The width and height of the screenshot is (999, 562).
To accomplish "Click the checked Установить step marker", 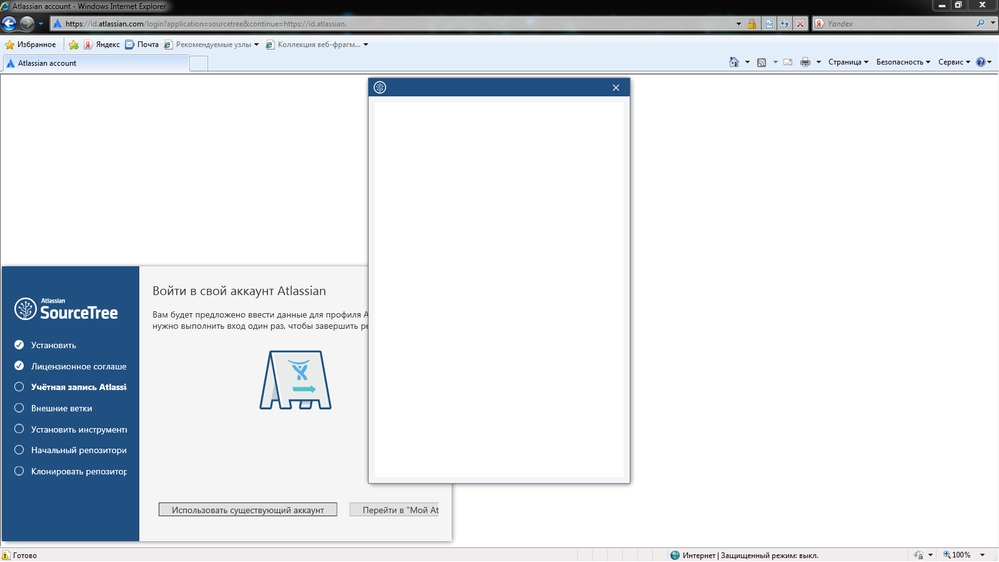I will coord(19,345).
